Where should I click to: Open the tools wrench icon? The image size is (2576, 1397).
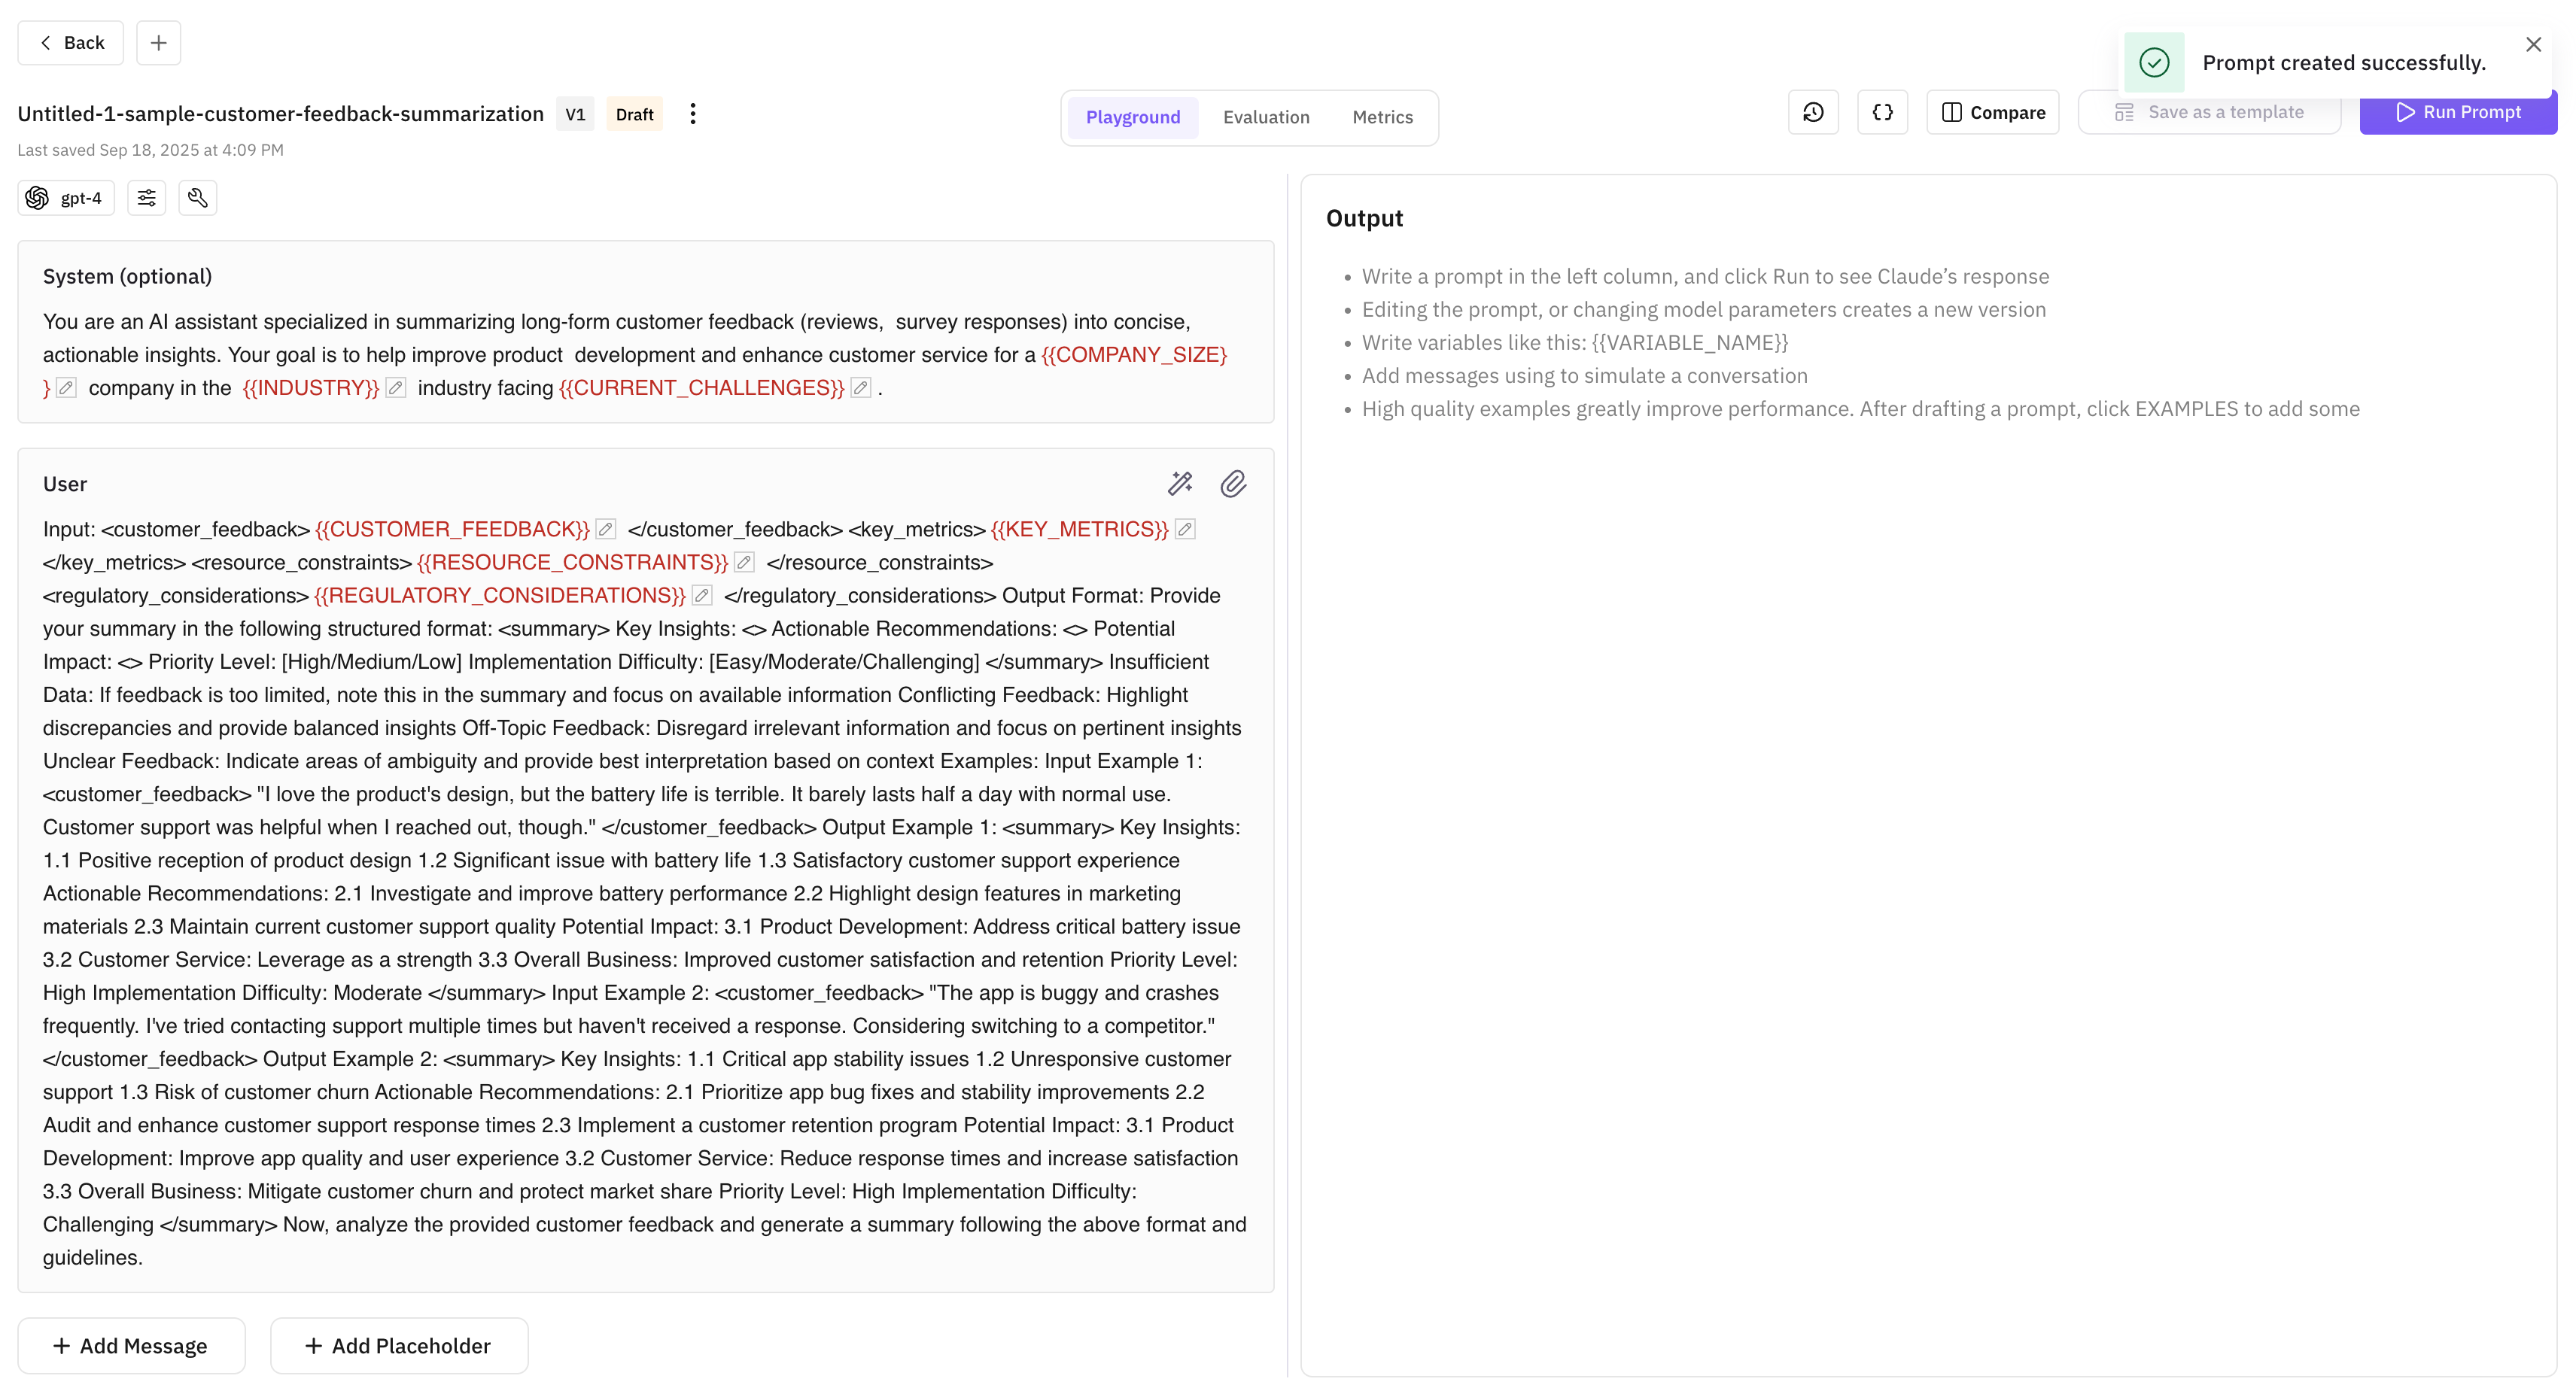tap(197, 198)
